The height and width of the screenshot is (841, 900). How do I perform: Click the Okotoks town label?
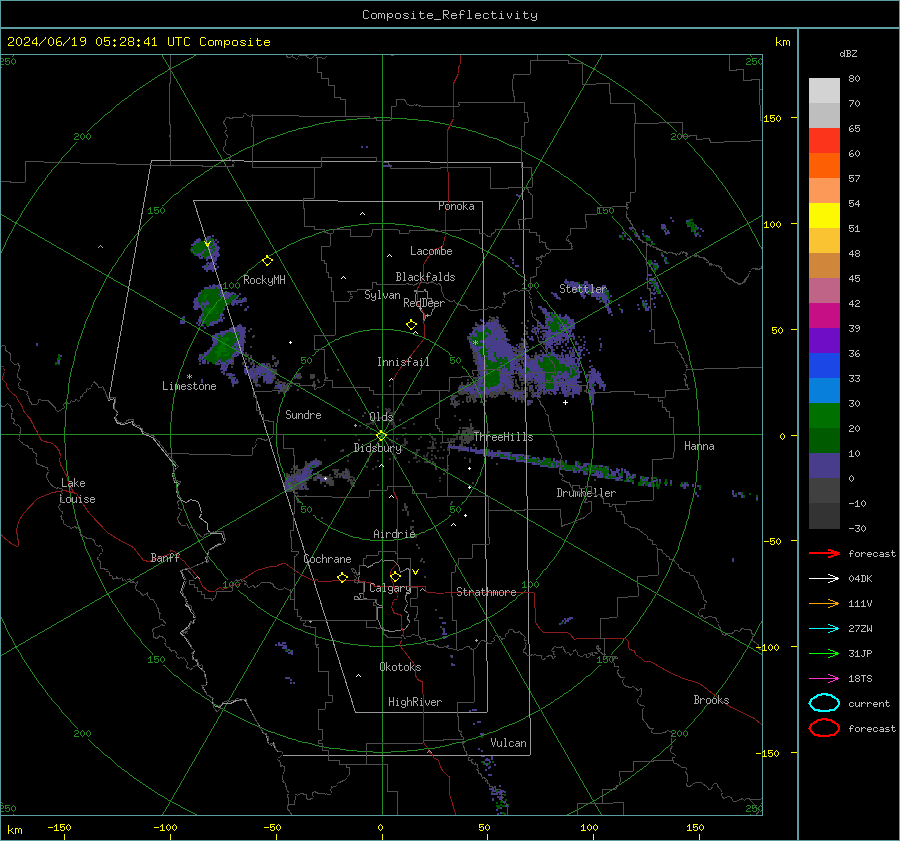tap(400, 667)
